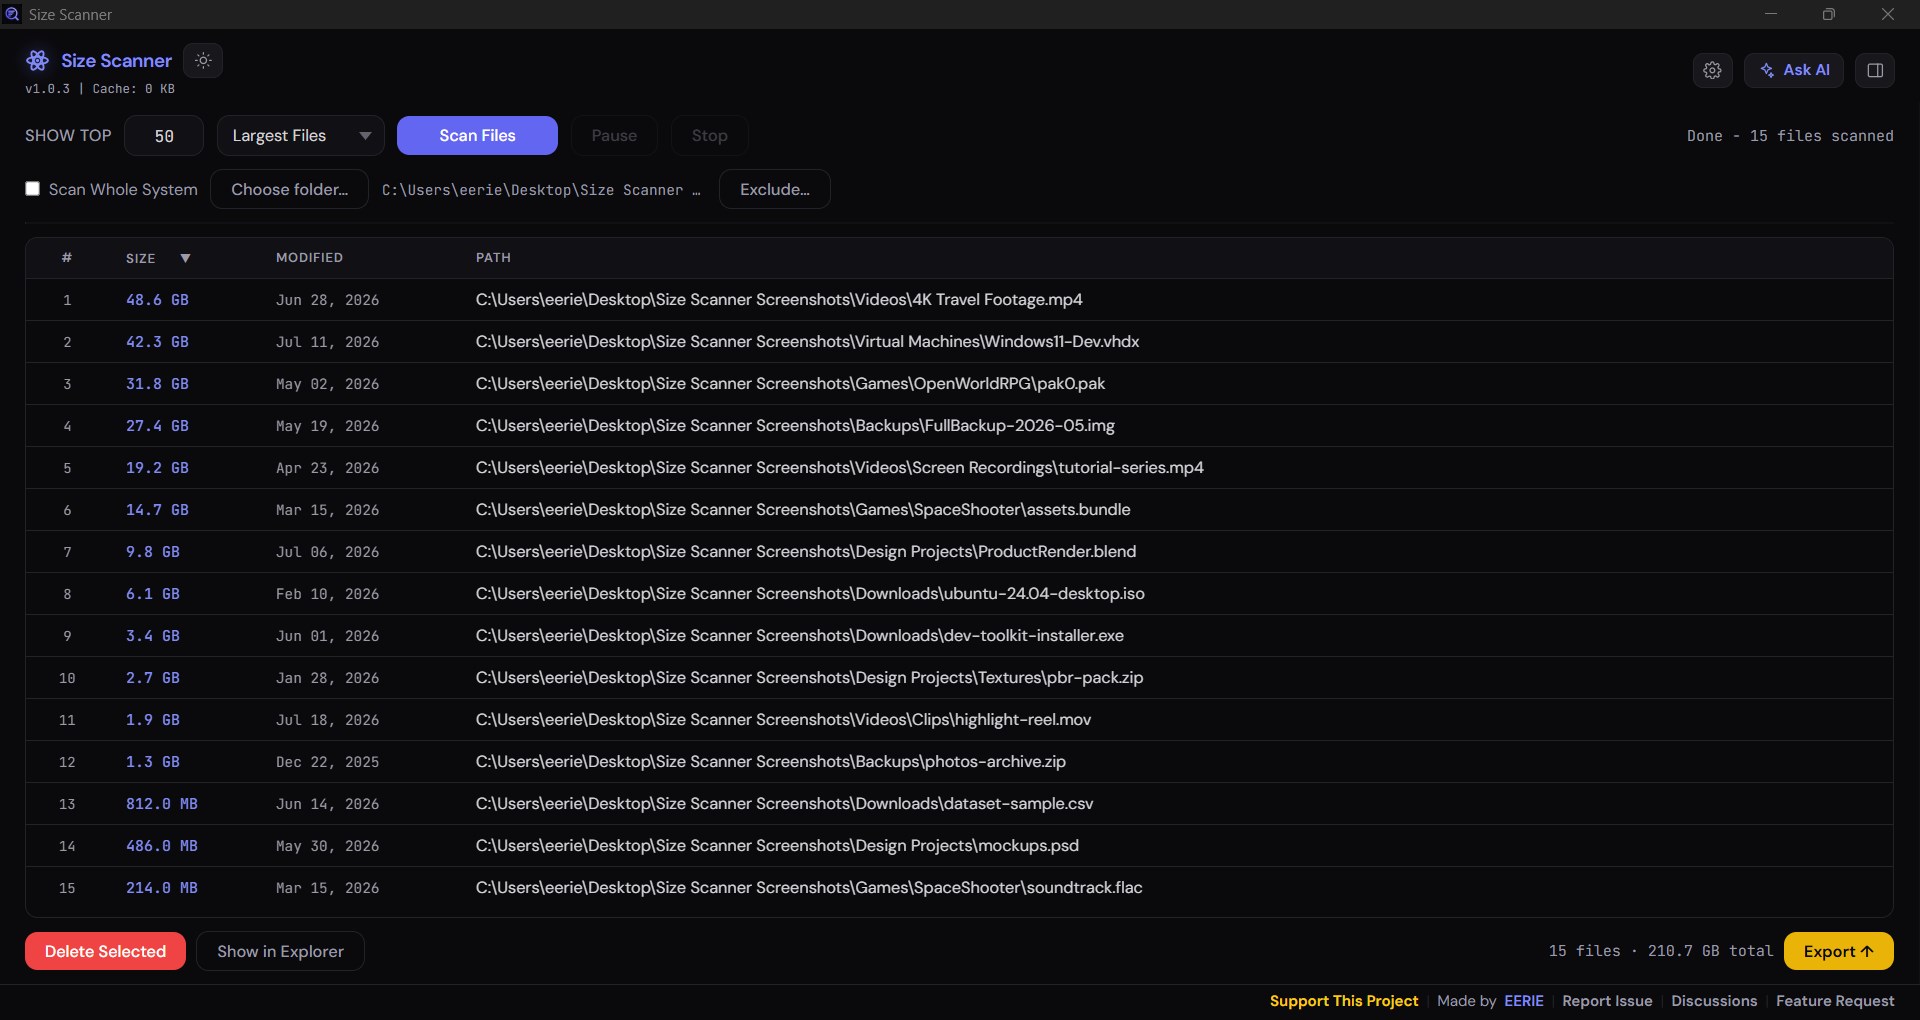Click the Show Top 50 input field
This screenshot has height=1020, width=1920.
[x=164, y=136]
